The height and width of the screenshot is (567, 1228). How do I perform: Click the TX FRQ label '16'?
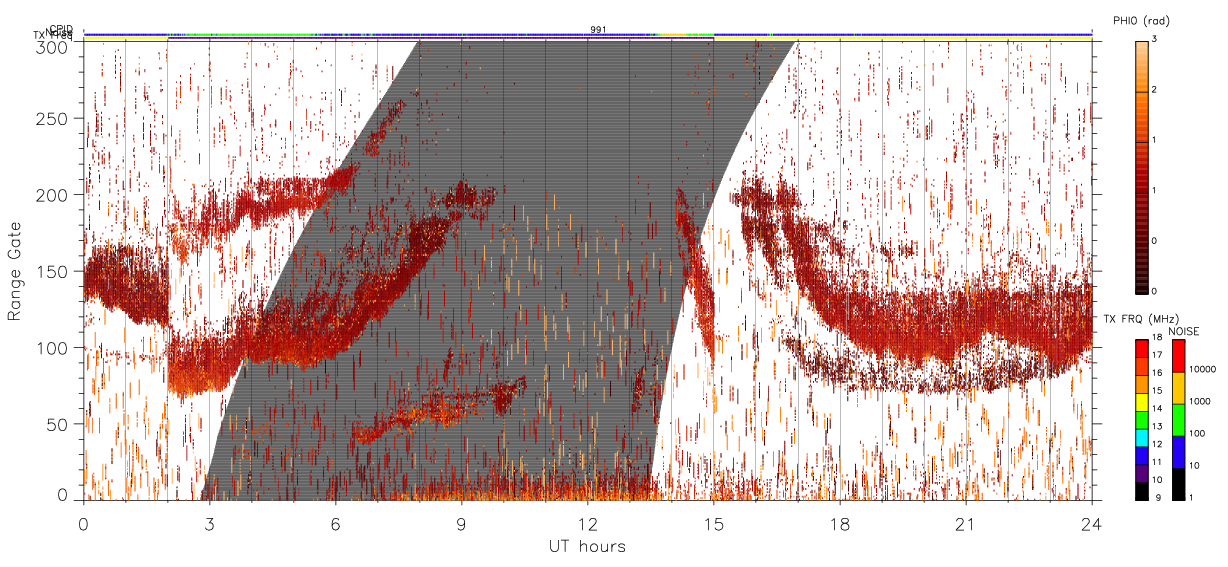tap(1156, 373)
